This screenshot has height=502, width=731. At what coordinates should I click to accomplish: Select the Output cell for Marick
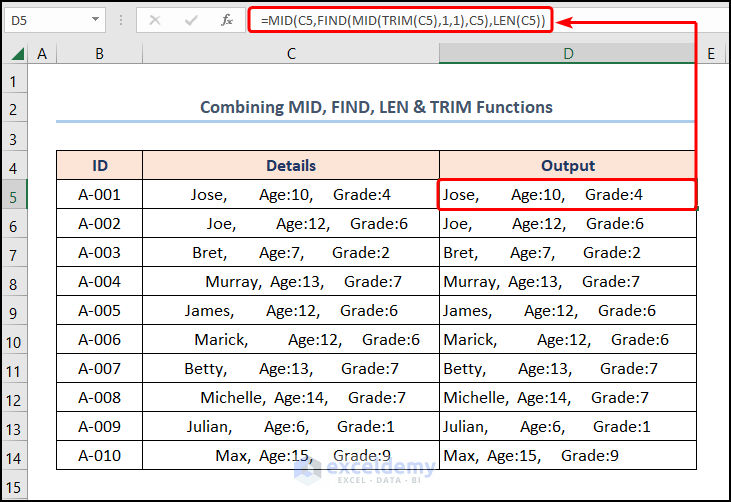point(567,339)
